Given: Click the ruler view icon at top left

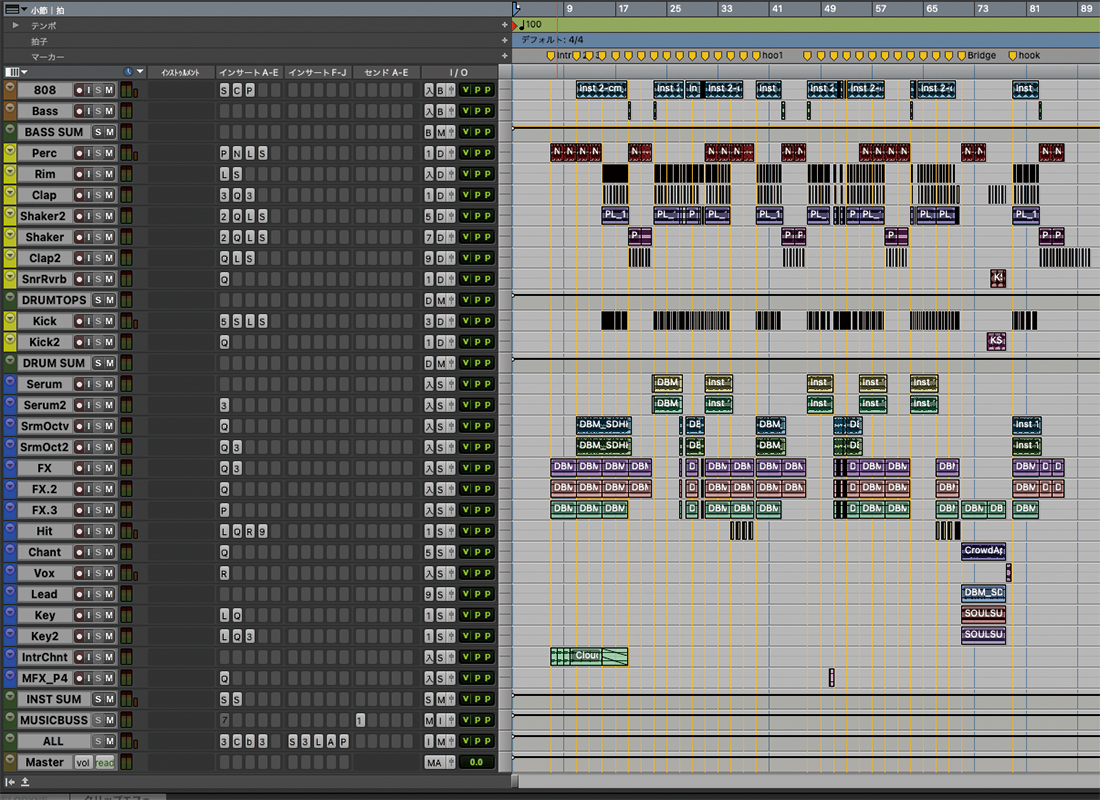Looking at the screenshot, I should [x=12, y=9].
